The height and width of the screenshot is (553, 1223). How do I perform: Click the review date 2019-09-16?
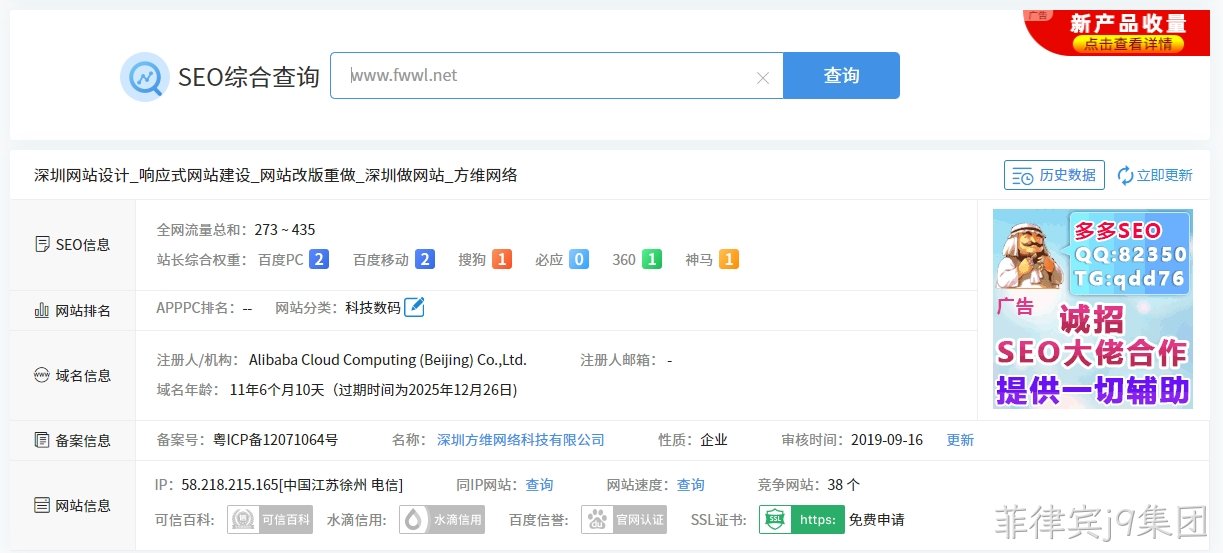887,440
